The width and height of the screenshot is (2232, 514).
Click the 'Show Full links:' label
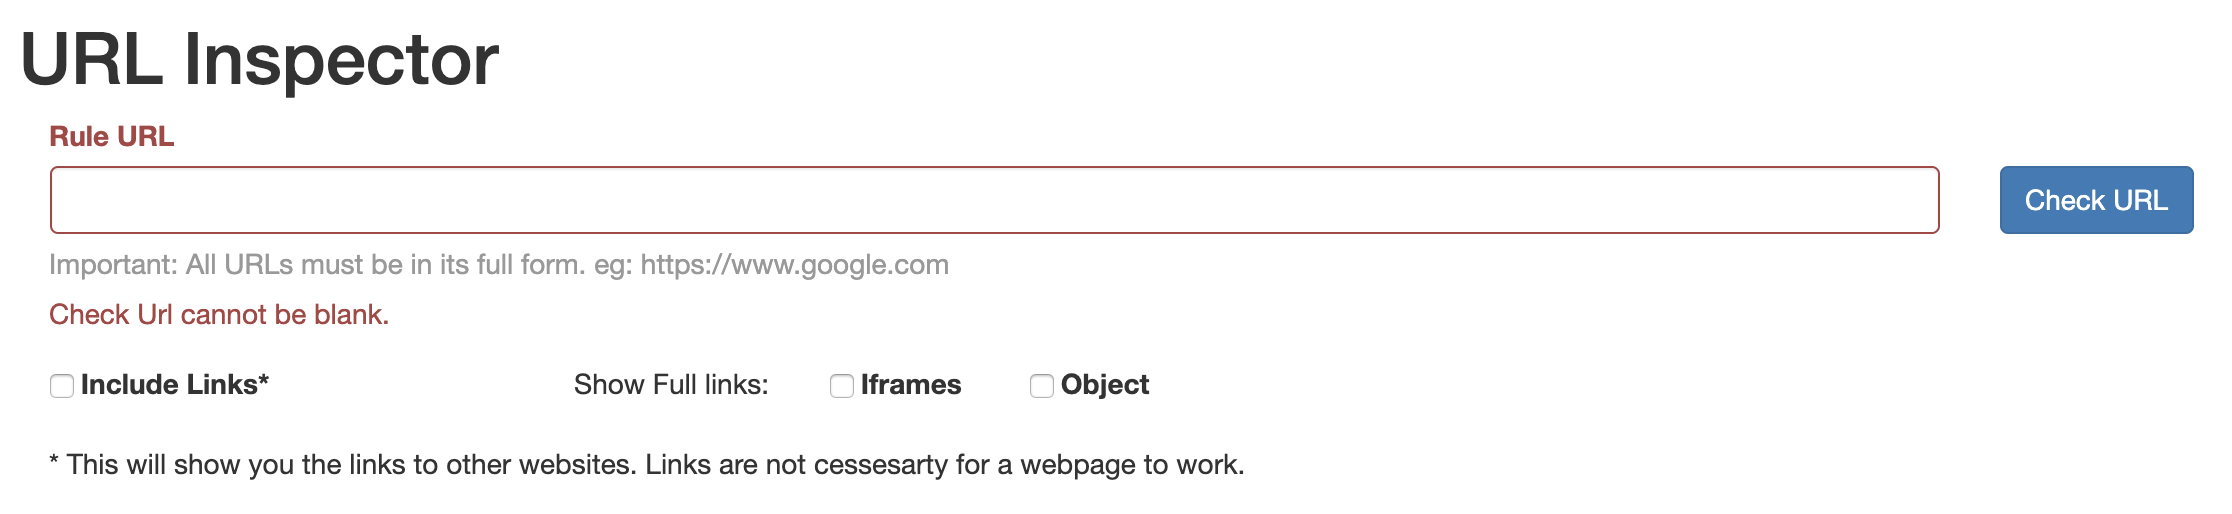(x=671, y=385)
